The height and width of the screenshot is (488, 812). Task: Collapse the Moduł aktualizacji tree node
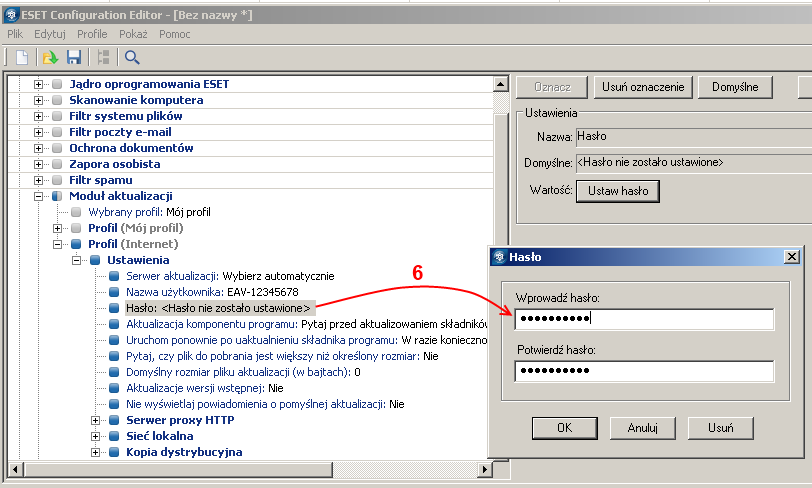pos(40,196)
